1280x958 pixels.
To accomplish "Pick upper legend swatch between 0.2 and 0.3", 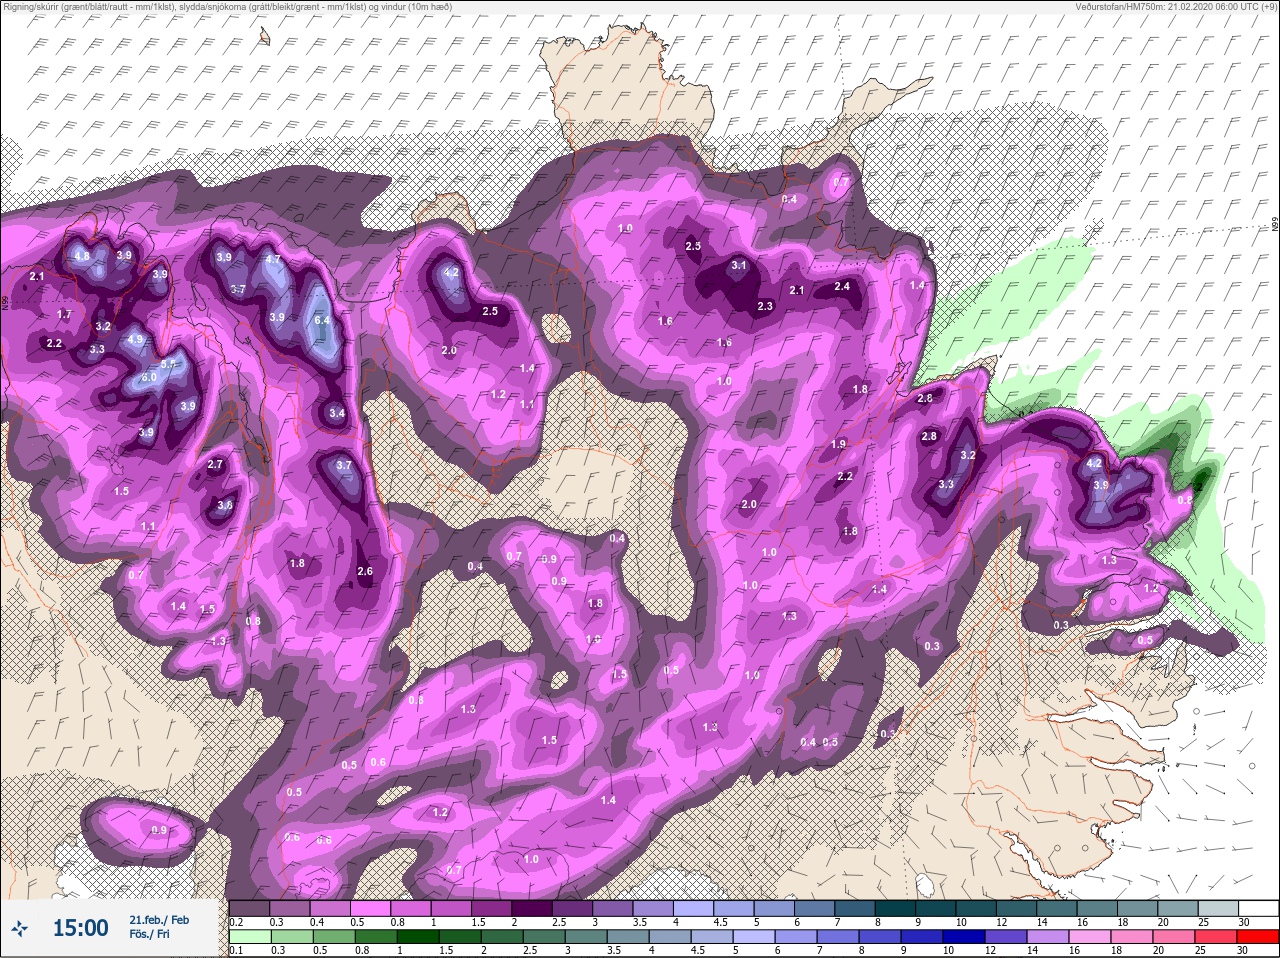I will (249, 907).
